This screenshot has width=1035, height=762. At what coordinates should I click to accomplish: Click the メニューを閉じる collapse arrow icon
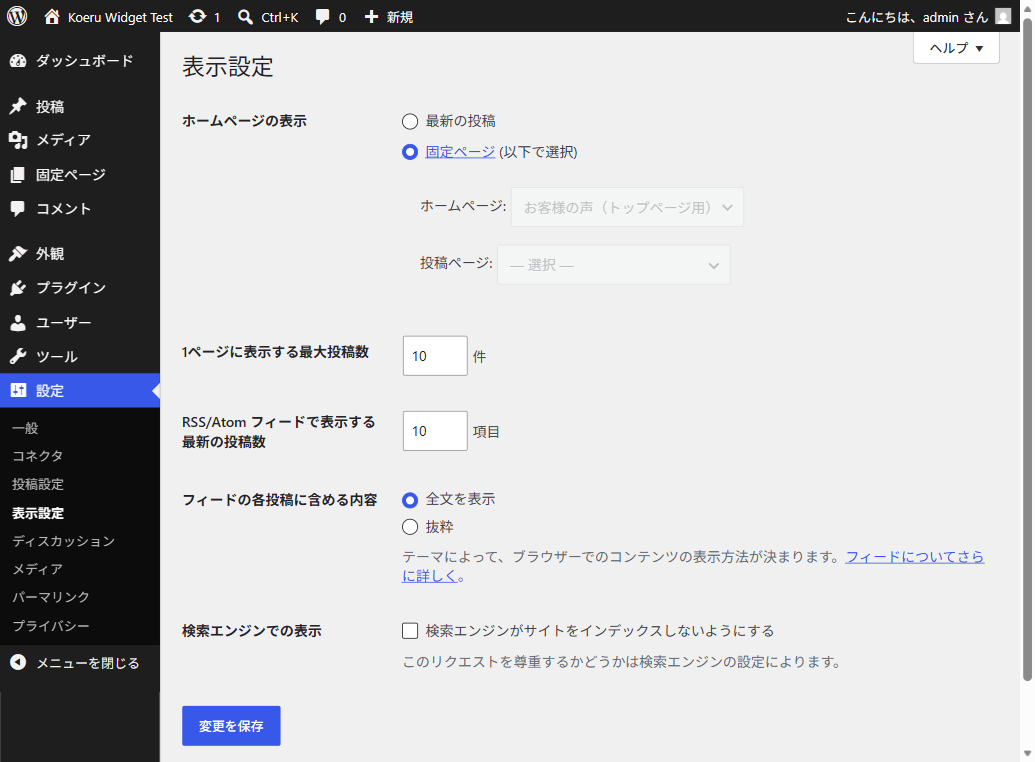point(18,662)
